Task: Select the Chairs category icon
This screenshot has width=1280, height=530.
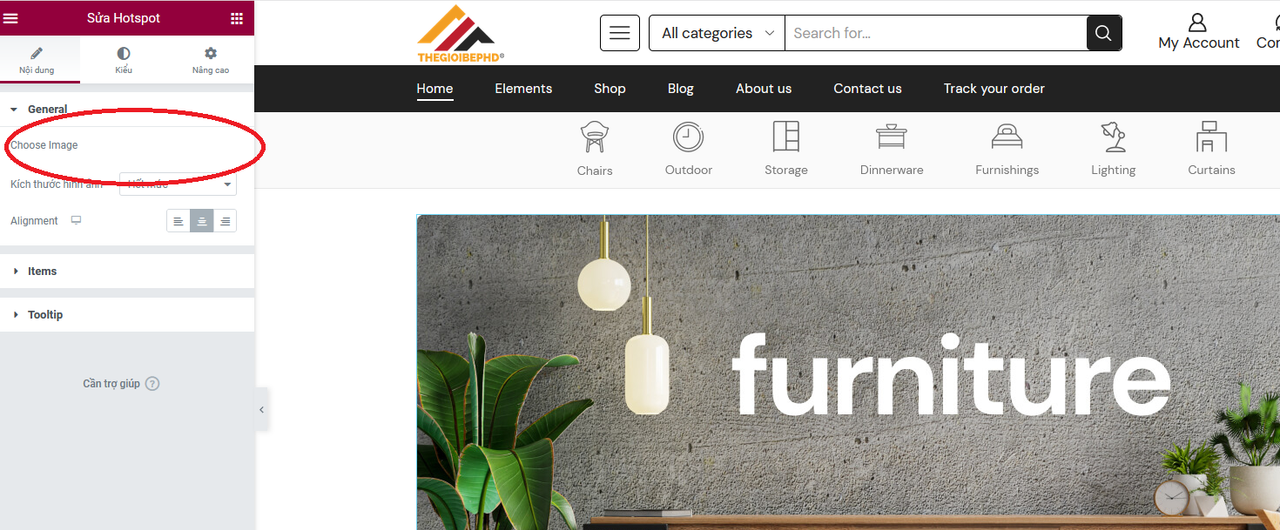Action: 595,137
